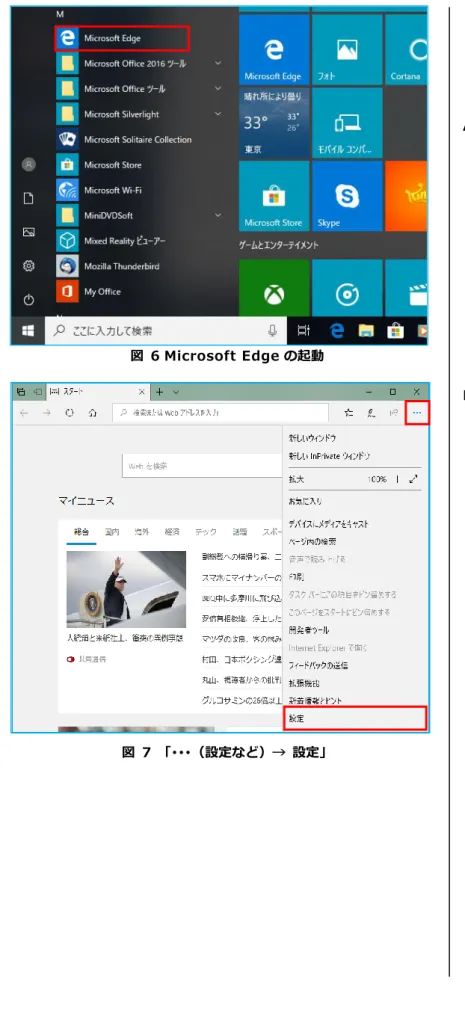Open 設定 at the menu bottom
The height and width of the screenshot is (1022, 465).
355,718
